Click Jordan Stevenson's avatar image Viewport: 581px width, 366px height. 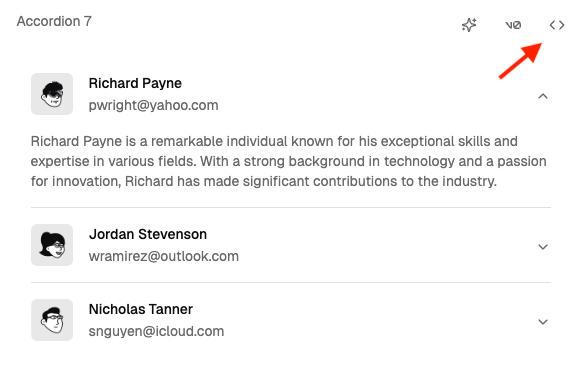point(52,245)
